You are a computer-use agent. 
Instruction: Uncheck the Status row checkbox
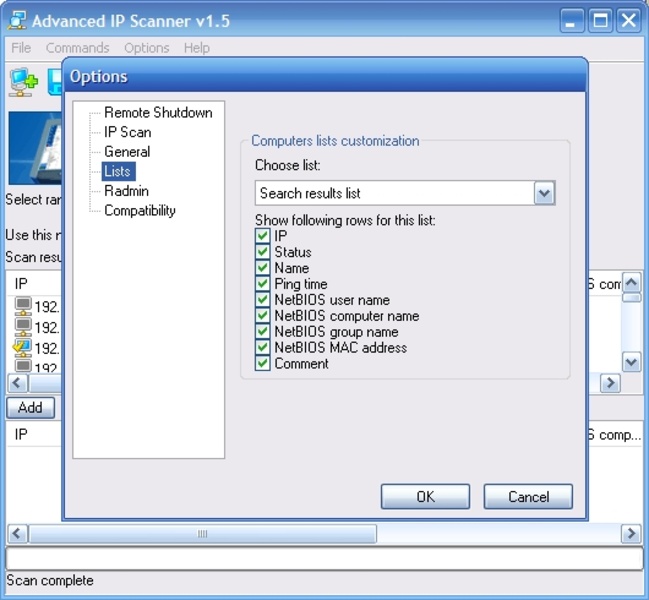click(x=262, y=252)
